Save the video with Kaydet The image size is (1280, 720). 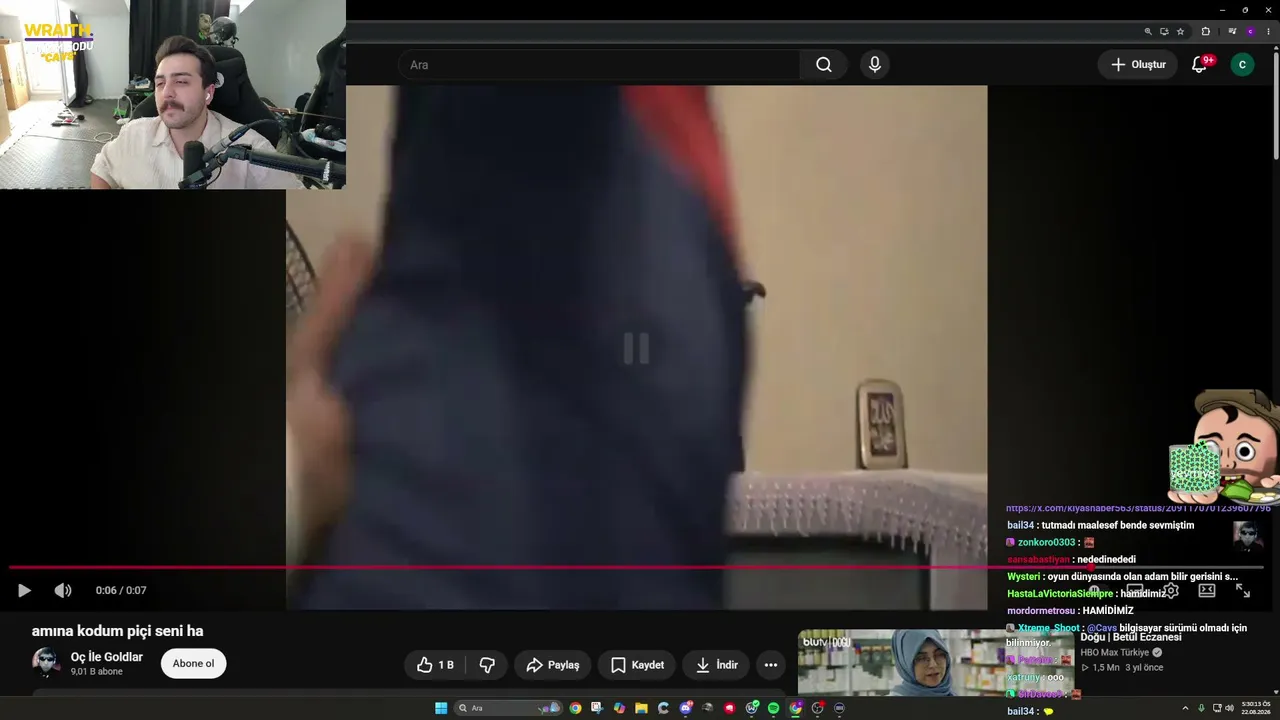637,665
